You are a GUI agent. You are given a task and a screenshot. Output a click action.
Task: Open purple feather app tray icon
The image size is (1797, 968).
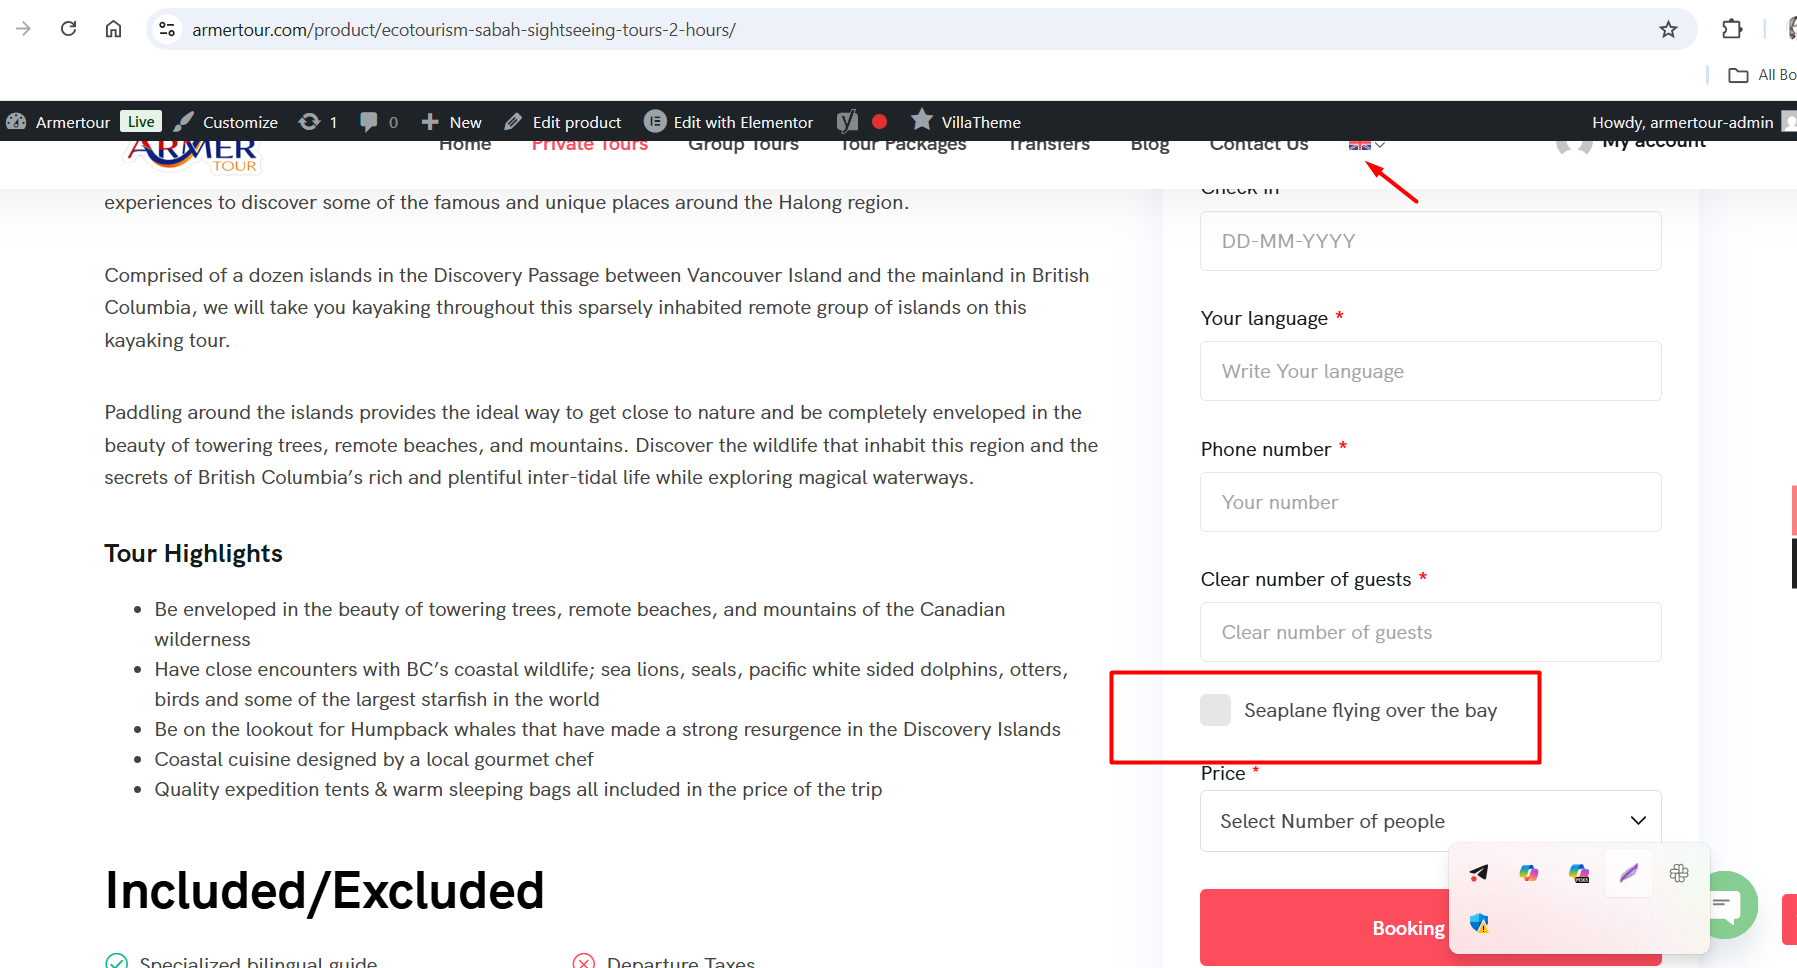(1629, 873)
